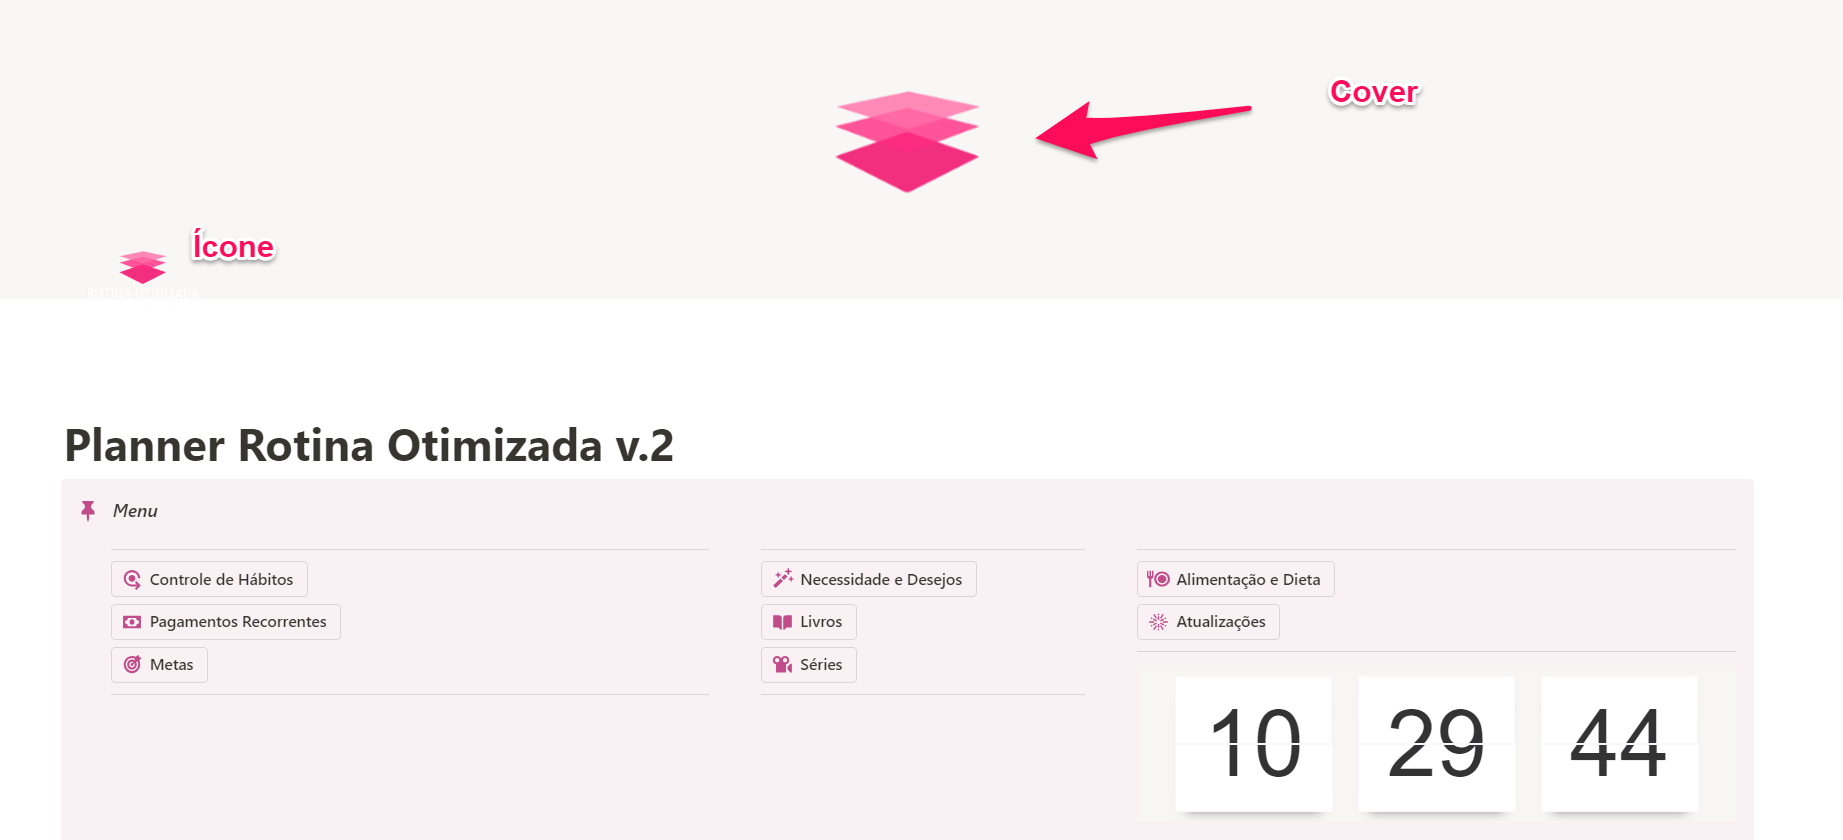1843x840 pixels.
Task: Click the open book icon beside Livros
Action: click(x=781, y=622)
